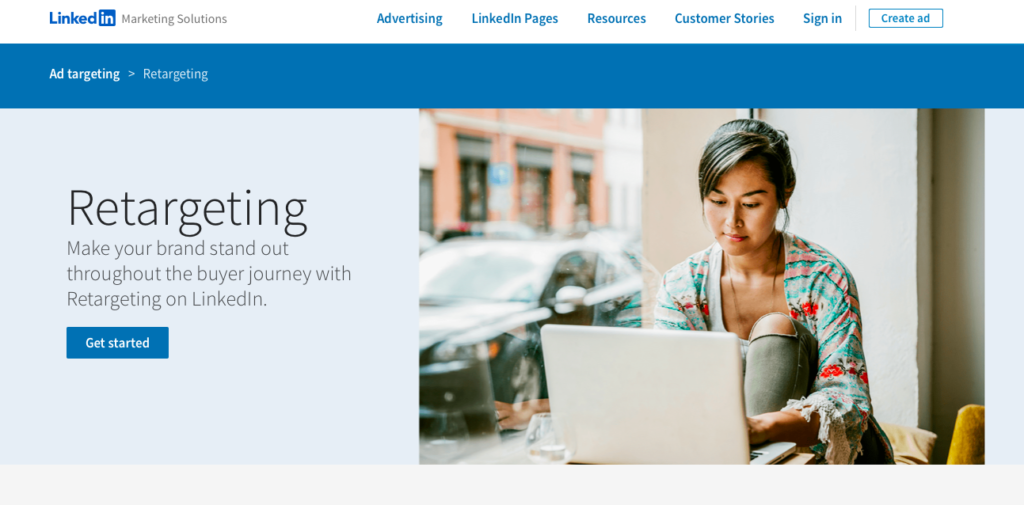Screen dimensions: 1024x505
Task: Click the large Retargeting headline
Action: (187, 209)
